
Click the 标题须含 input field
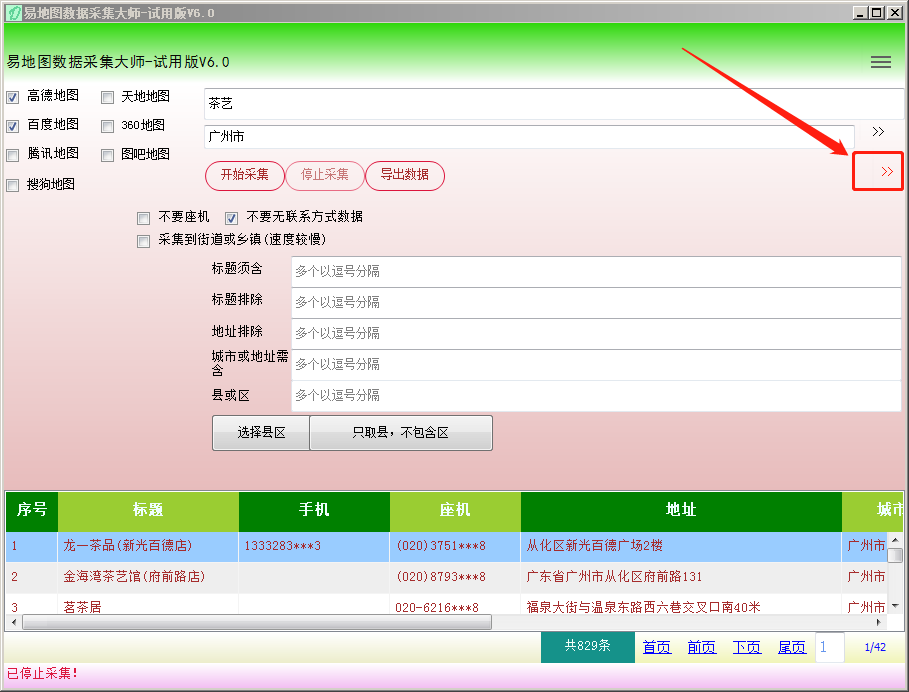pyautogui.click(x=595, y=271)
